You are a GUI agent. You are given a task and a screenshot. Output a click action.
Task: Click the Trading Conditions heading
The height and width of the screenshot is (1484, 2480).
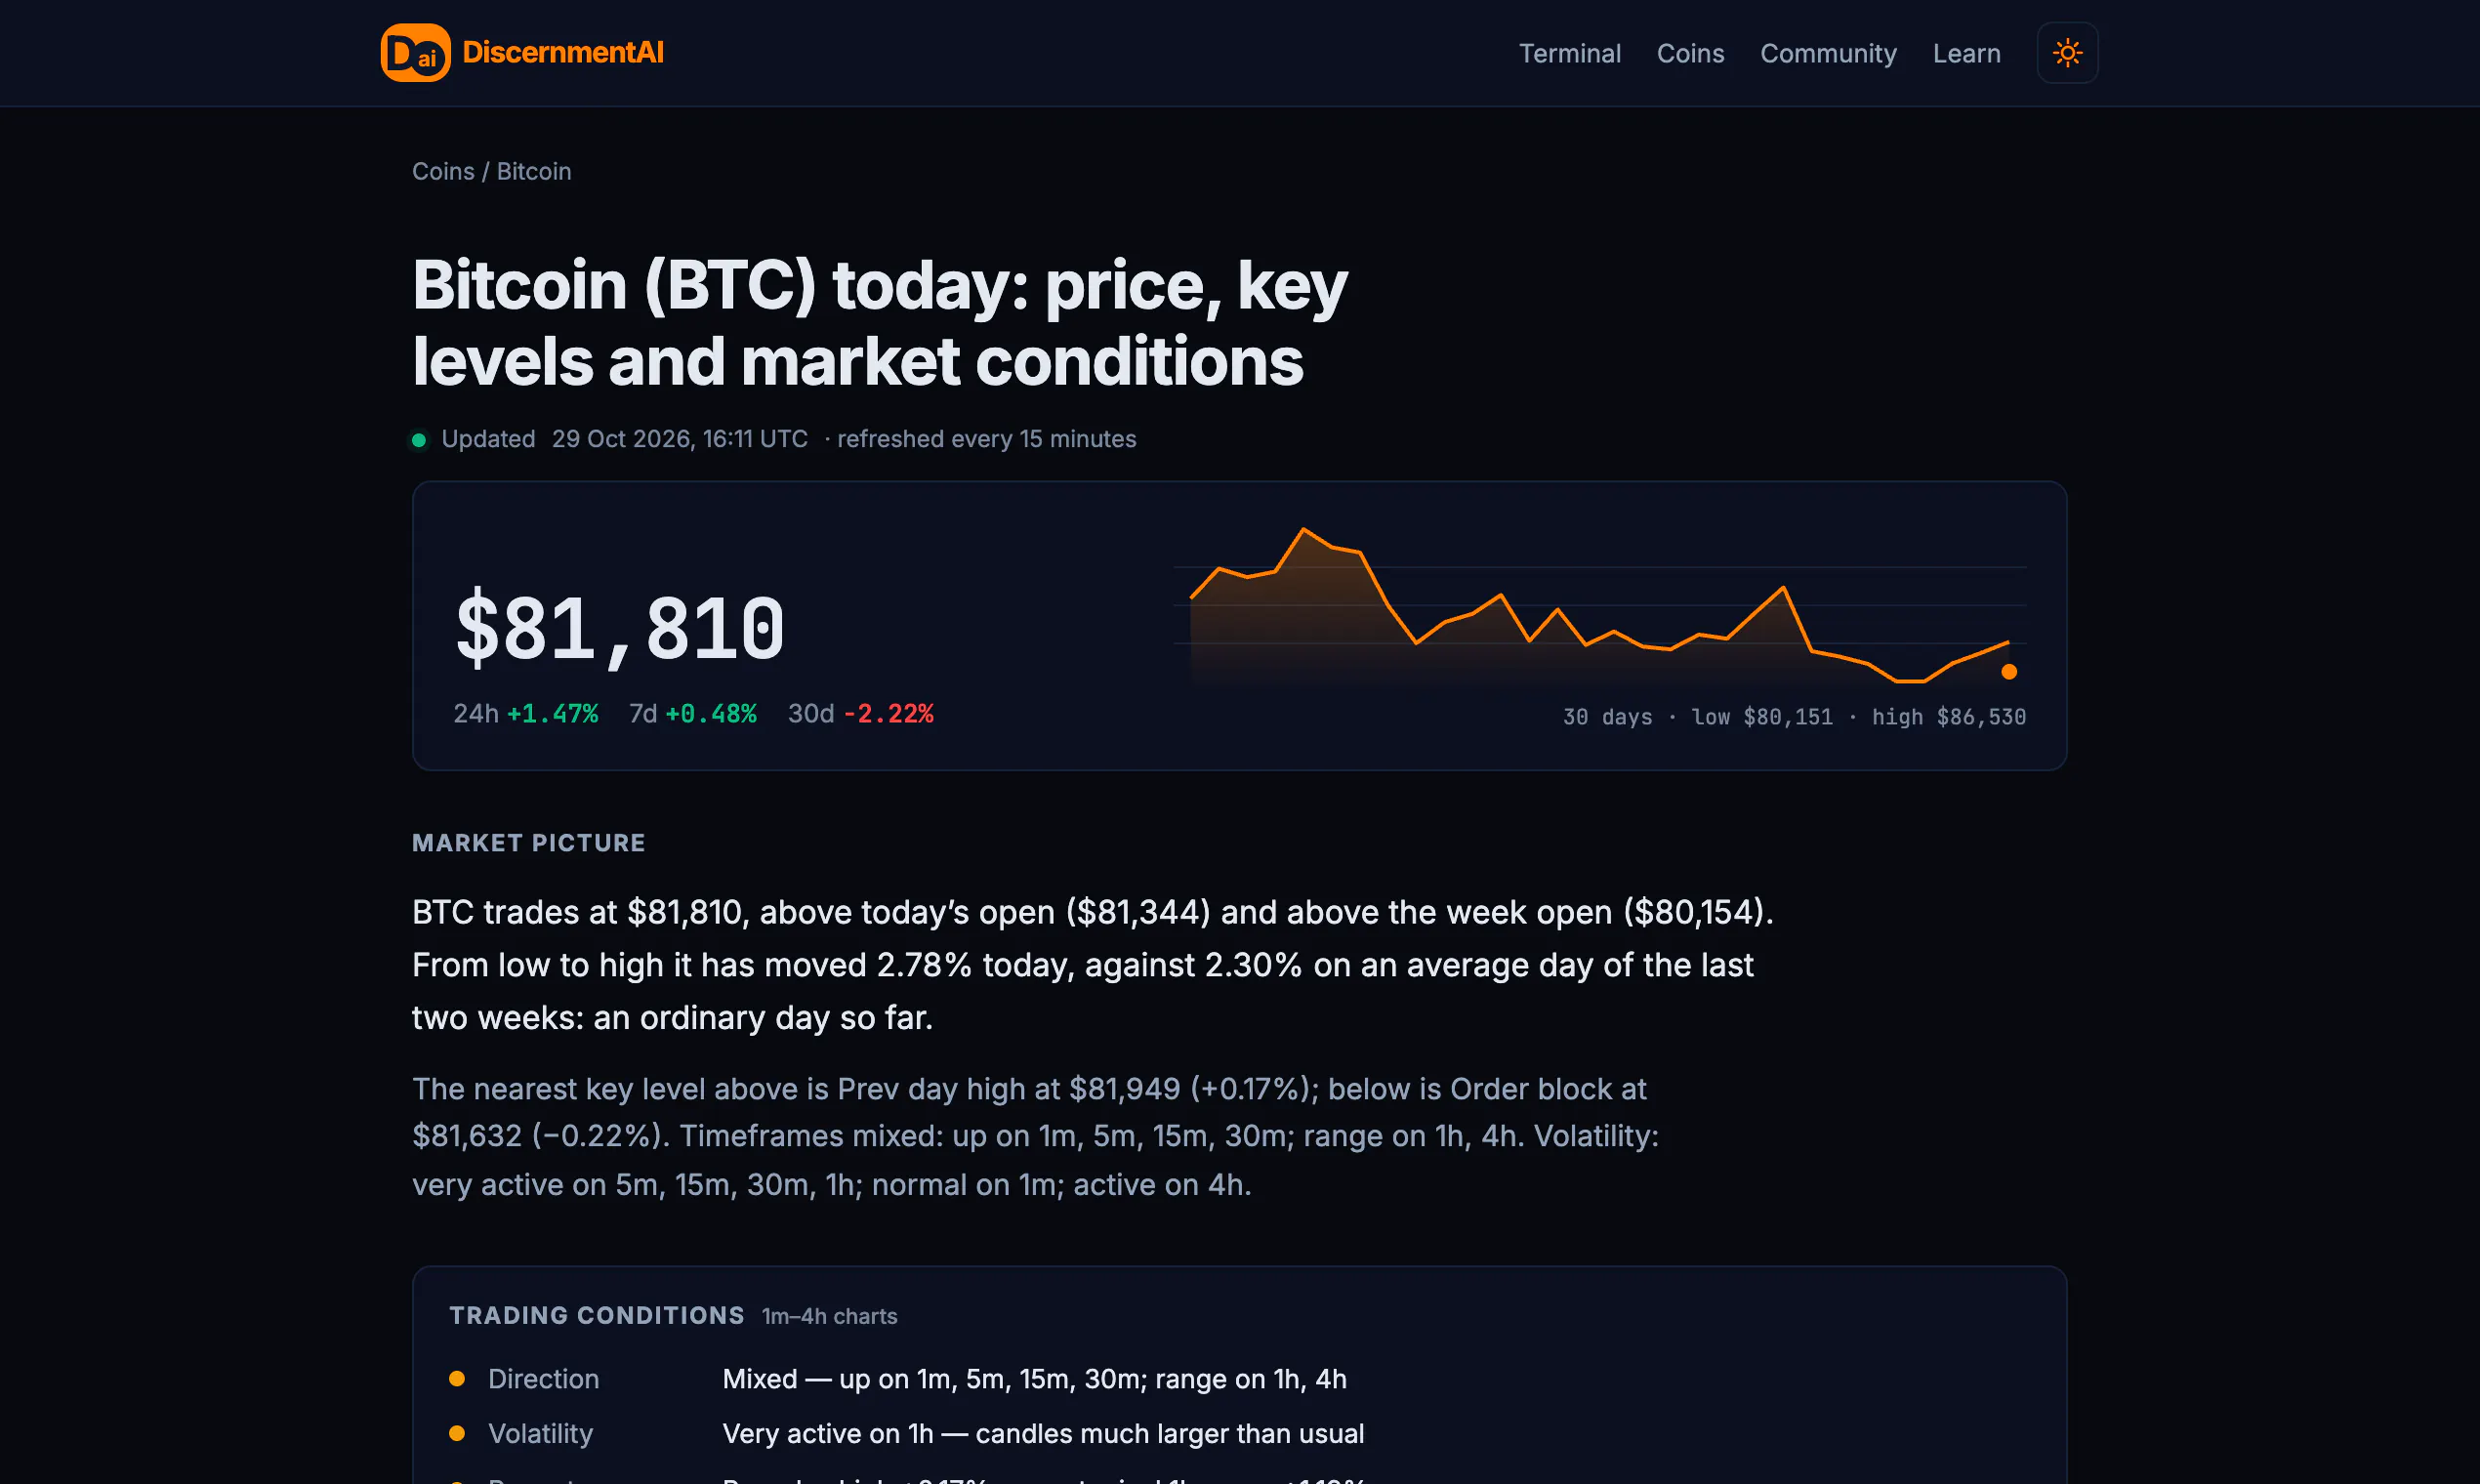pos(597,1316)
